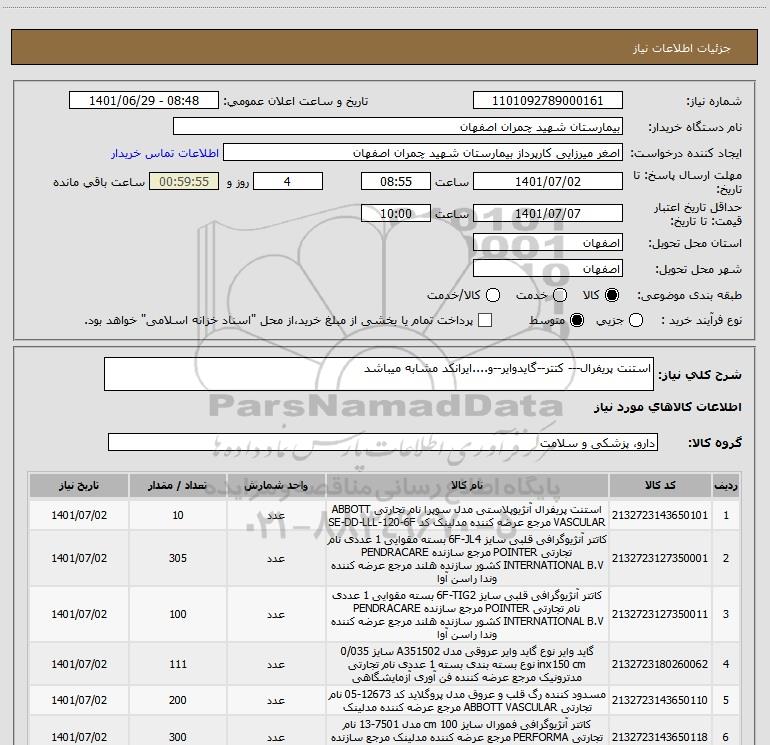Viewport: 770px width, 745px height.
Task: Click quantity 200 in row 5
Action: click(178, 700)
